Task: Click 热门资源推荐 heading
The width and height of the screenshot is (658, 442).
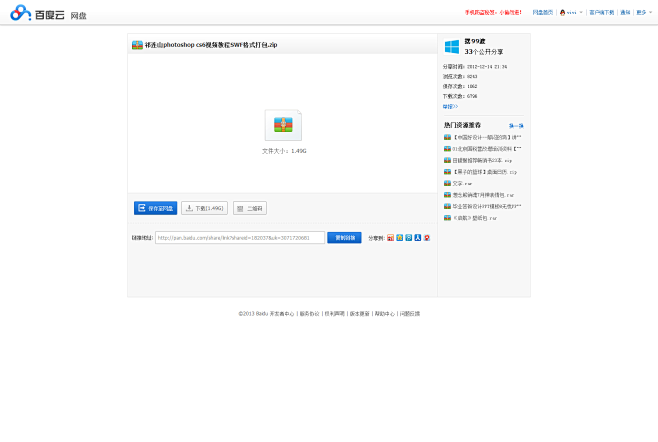Action: click(462, 125)
